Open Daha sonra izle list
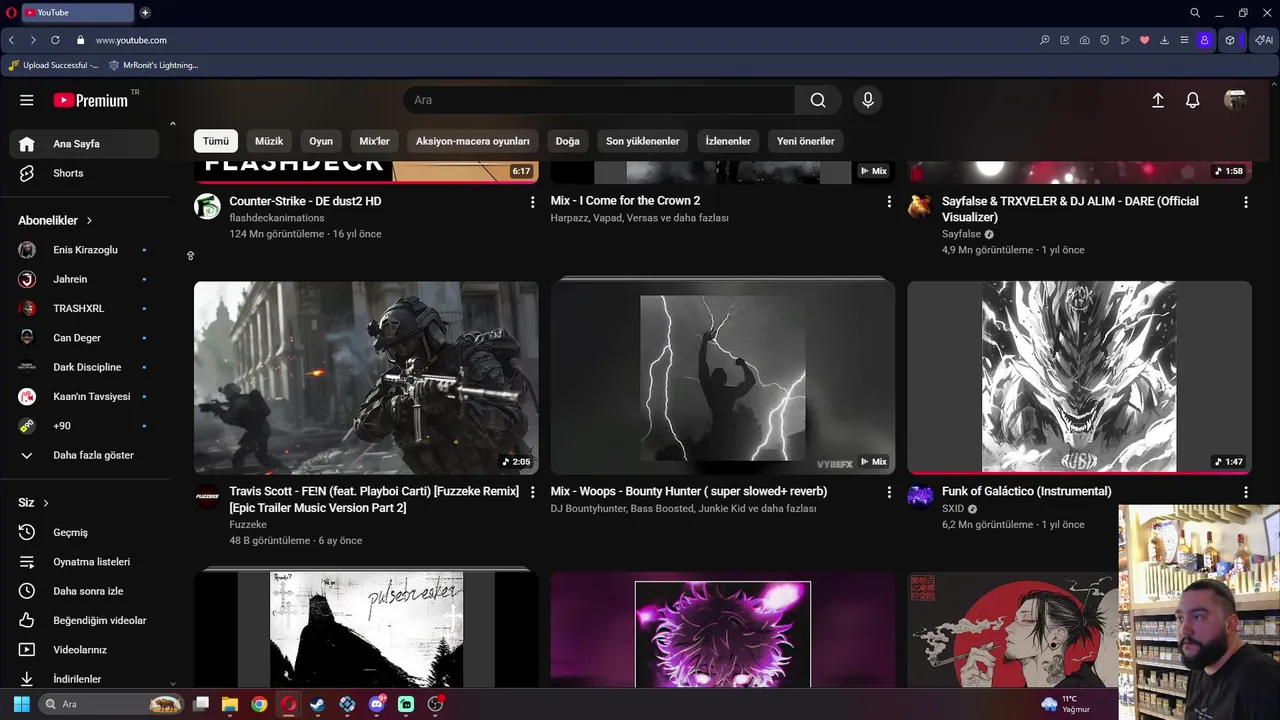The width and height of the screenshot is (1280, 720). pos(84,591)
